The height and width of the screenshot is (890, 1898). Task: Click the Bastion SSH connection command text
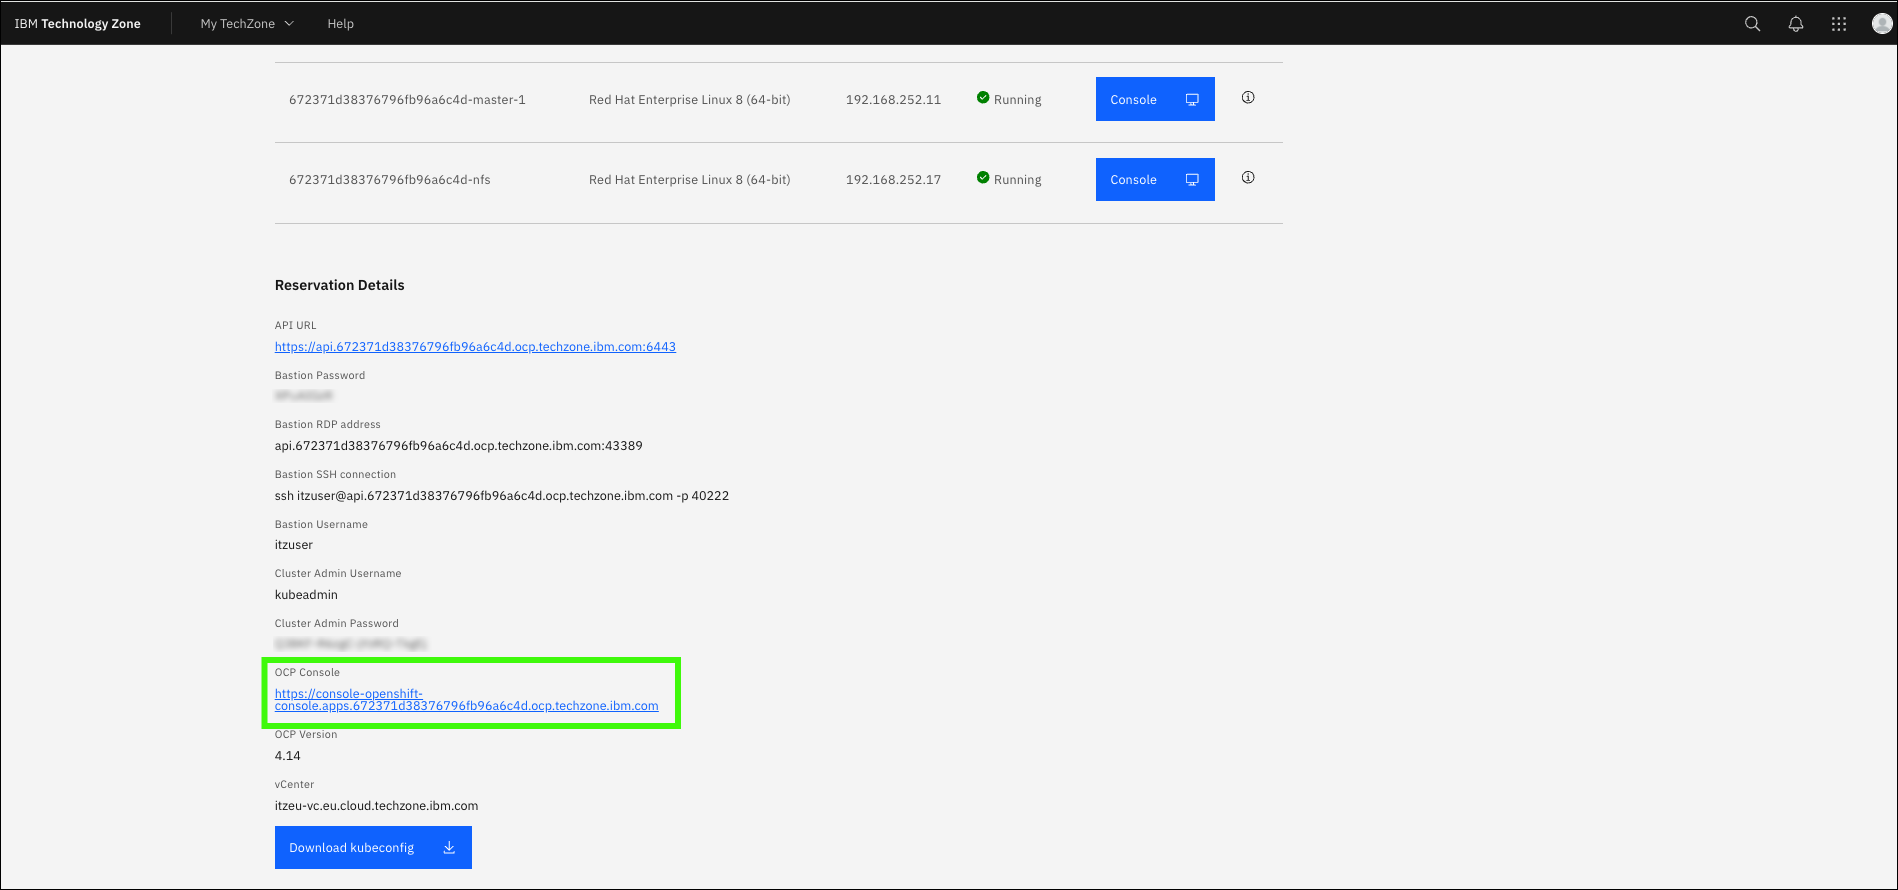[x=501, y=496]
